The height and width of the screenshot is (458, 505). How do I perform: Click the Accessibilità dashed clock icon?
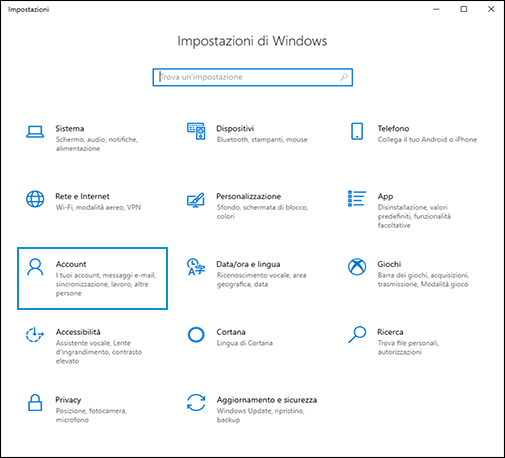point(35,335)
